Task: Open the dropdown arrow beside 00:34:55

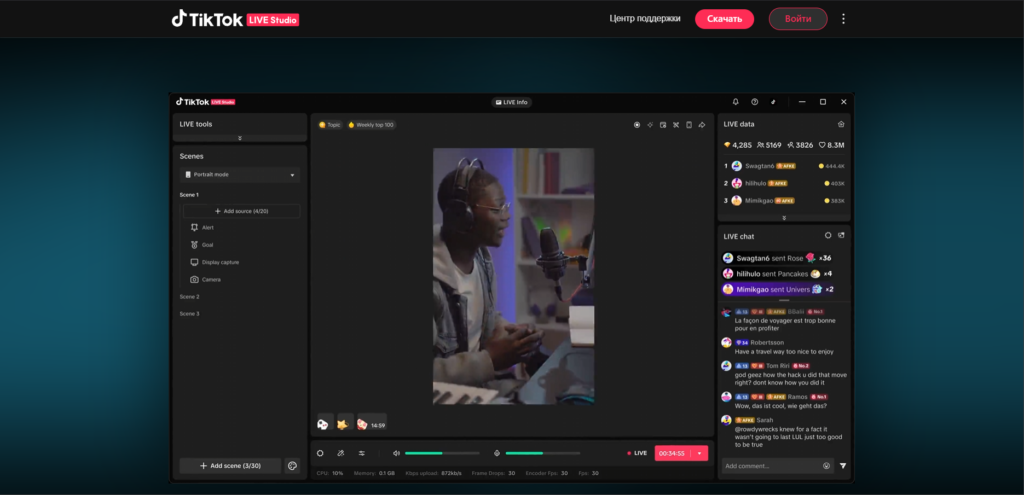Action: [699, 453]
